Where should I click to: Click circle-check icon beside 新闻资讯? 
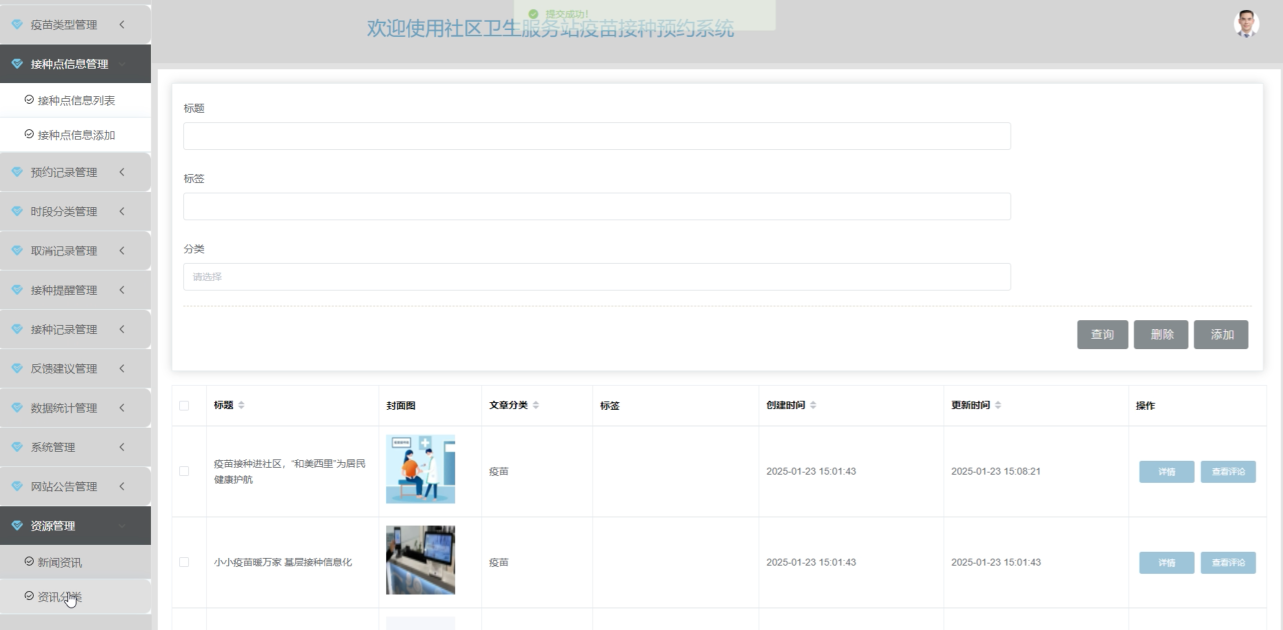(29, 562)
